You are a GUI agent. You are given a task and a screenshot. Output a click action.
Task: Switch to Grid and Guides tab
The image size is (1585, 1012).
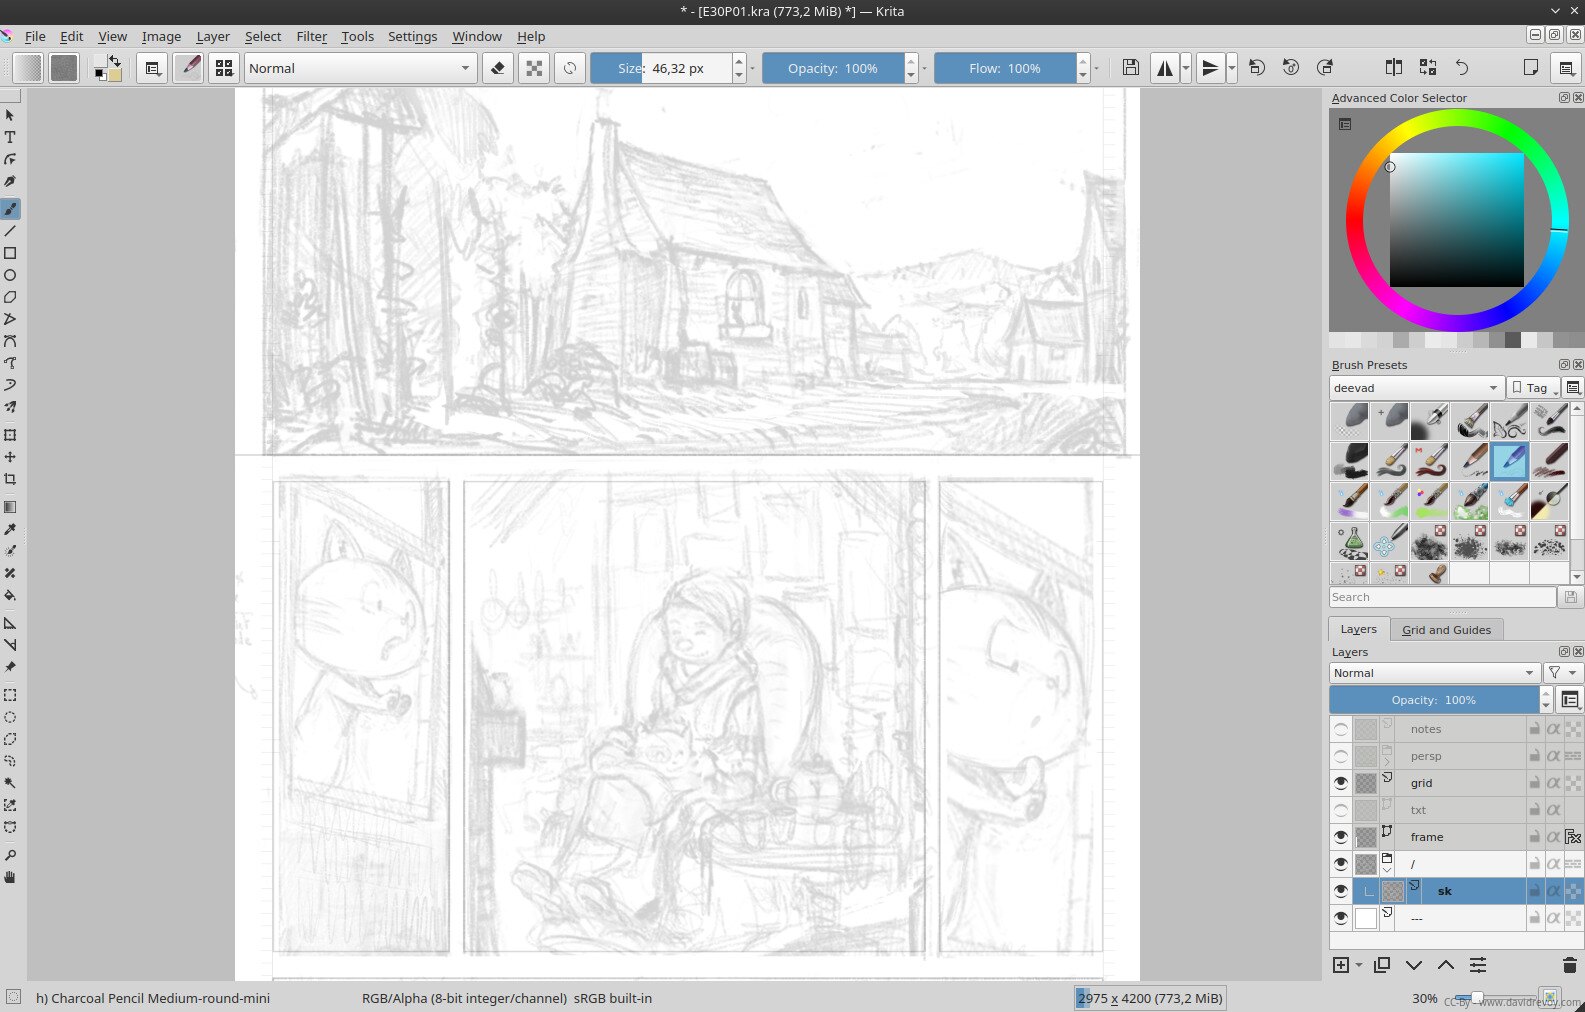click(x=1446, y=630)
